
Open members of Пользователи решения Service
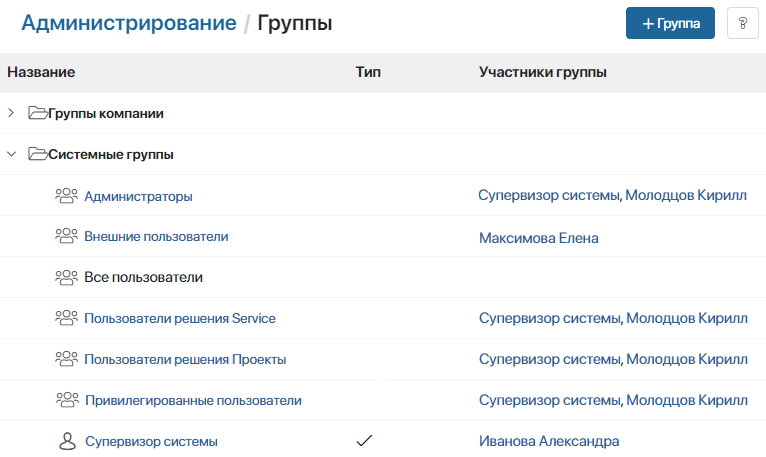[613, 318]
